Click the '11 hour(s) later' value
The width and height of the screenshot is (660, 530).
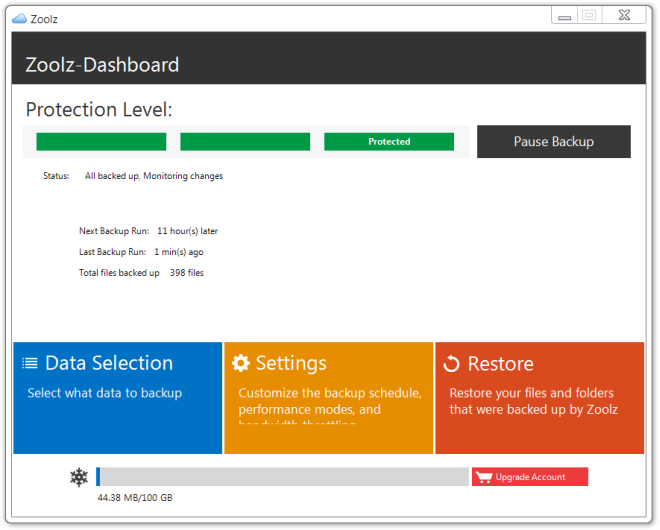tap(187, 231)
